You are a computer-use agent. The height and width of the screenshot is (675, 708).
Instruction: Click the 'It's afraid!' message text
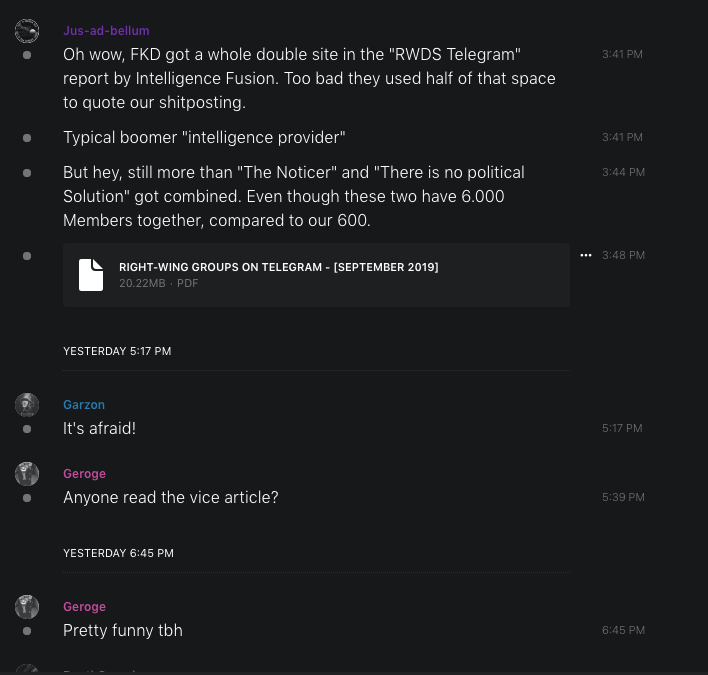point(99,428)
